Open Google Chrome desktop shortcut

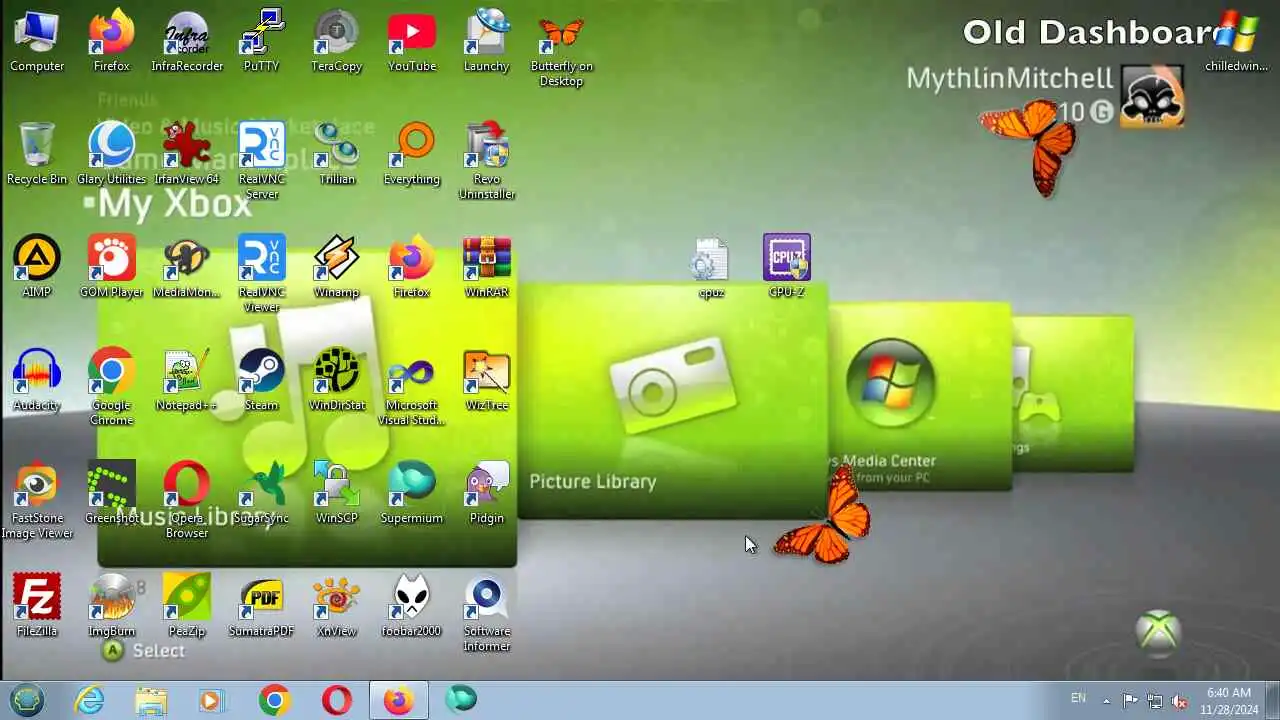pos(112,388)
